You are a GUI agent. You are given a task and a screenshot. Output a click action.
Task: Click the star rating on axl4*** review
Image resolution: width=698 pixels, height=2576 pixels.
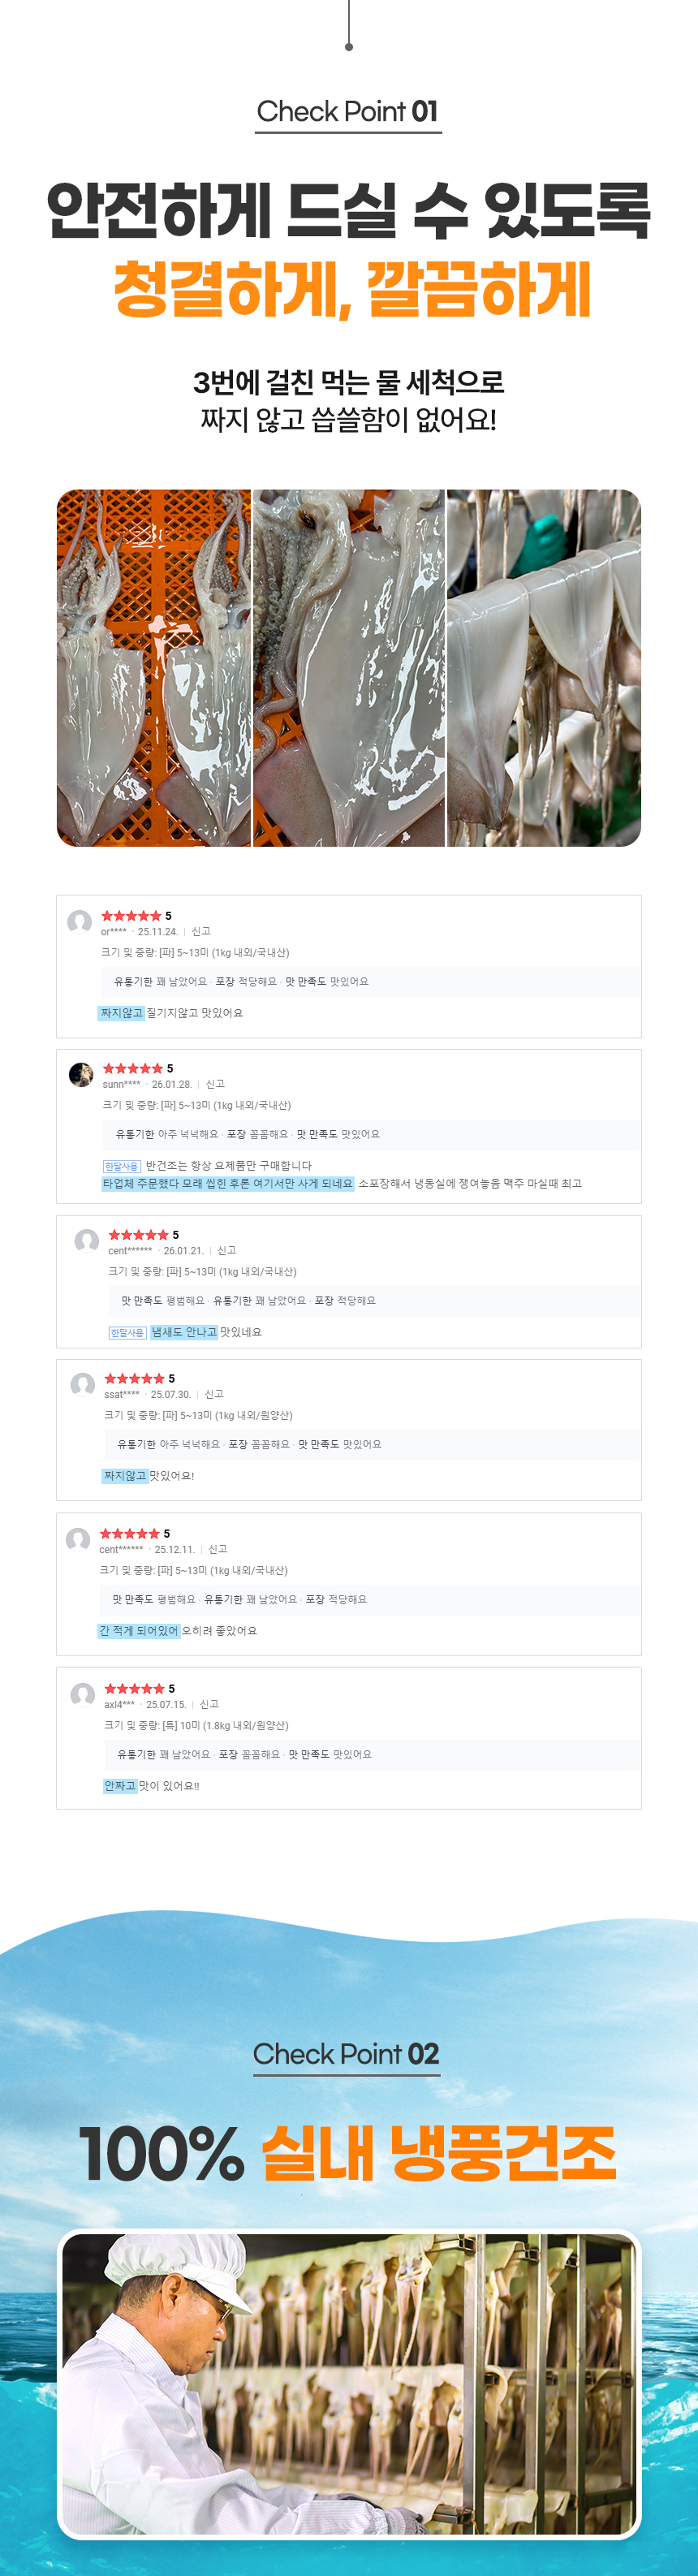click(135, 1689)
